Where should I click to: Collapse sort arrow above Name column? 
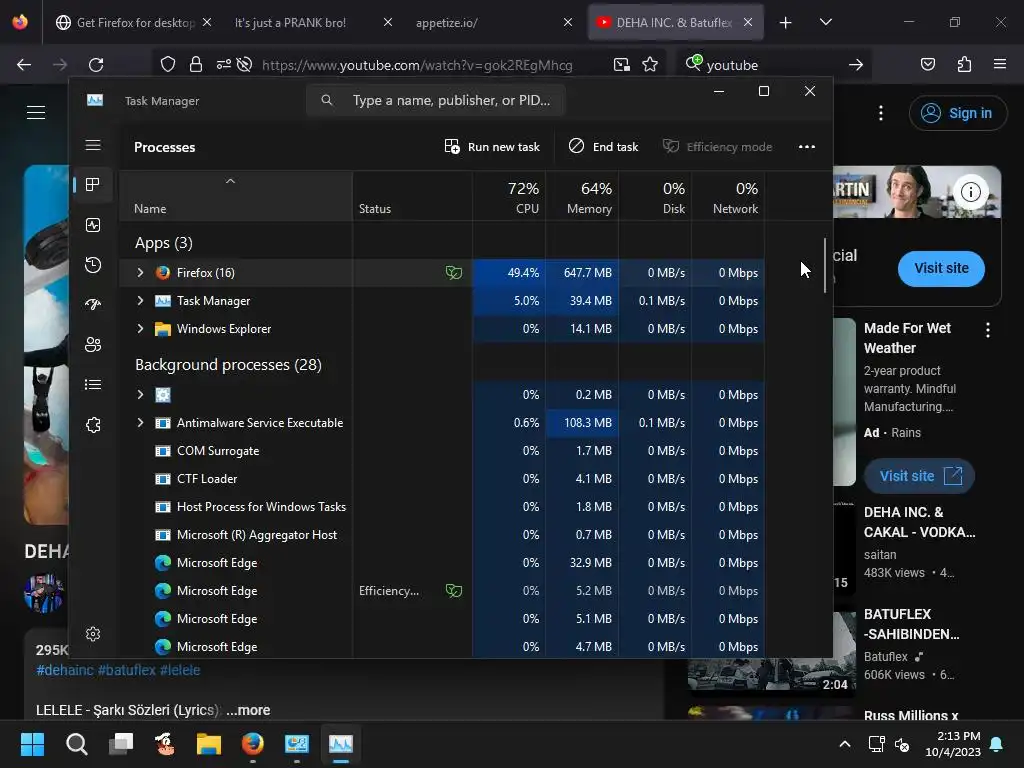(230, 181)
